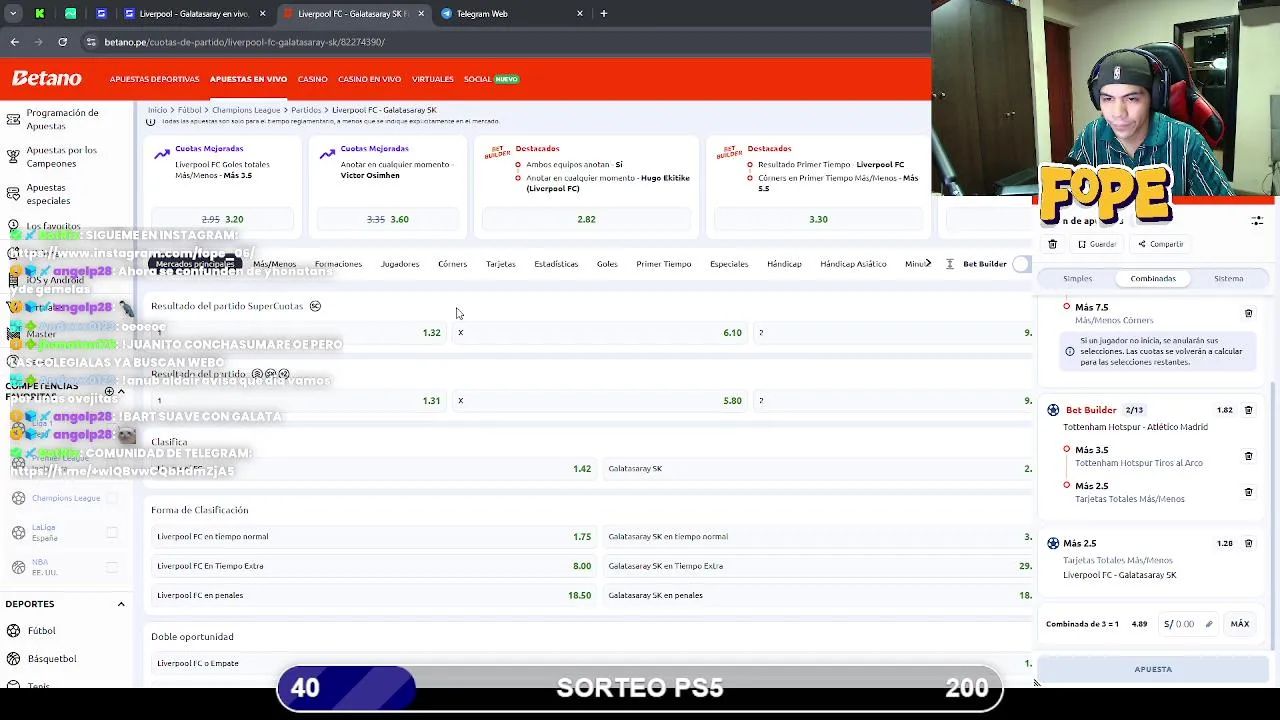The image size is (1280, 720).
Task: Select the Destacados Bet Builder odds 3.30
Action: tap(818, 219)
